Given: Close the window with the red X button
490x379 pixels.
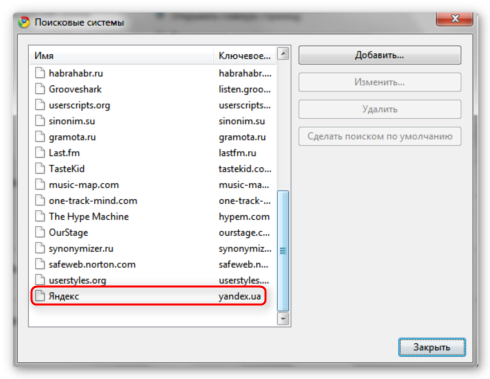Looking at the screenshot, I should 454,19.
